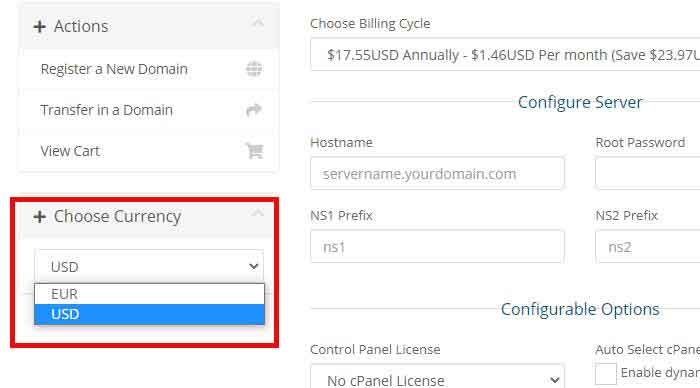The width and height of the screenshot is (700, 388).
Task: Focus the Root Password field
Action: (x=648, y=173)
